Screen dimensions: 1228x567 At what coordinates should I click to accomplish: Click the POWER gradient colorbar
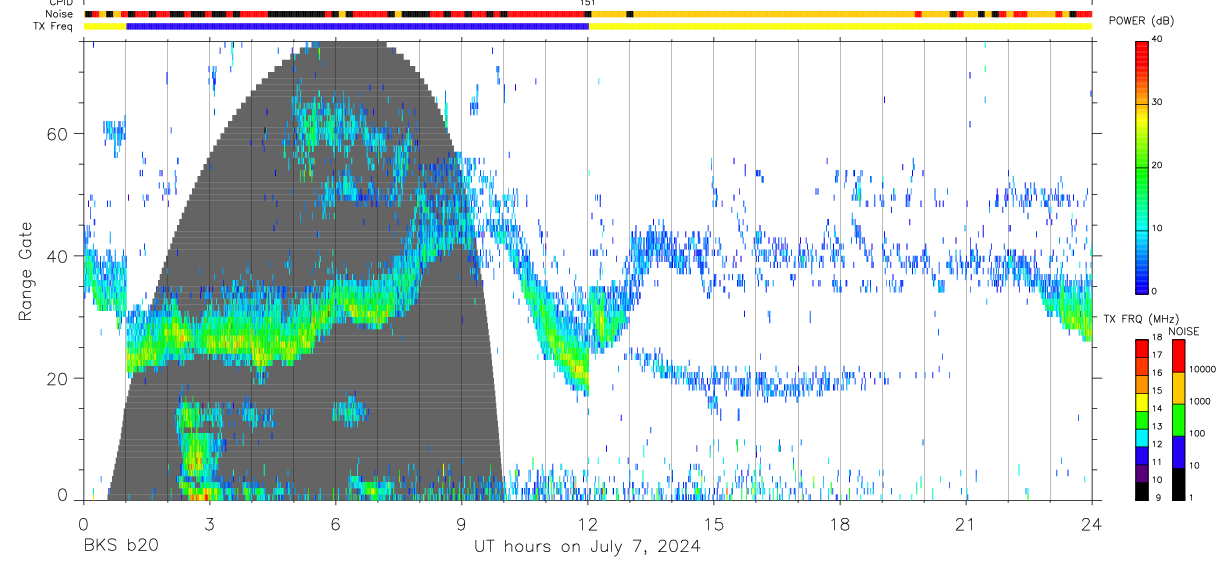click(1142, 166)
